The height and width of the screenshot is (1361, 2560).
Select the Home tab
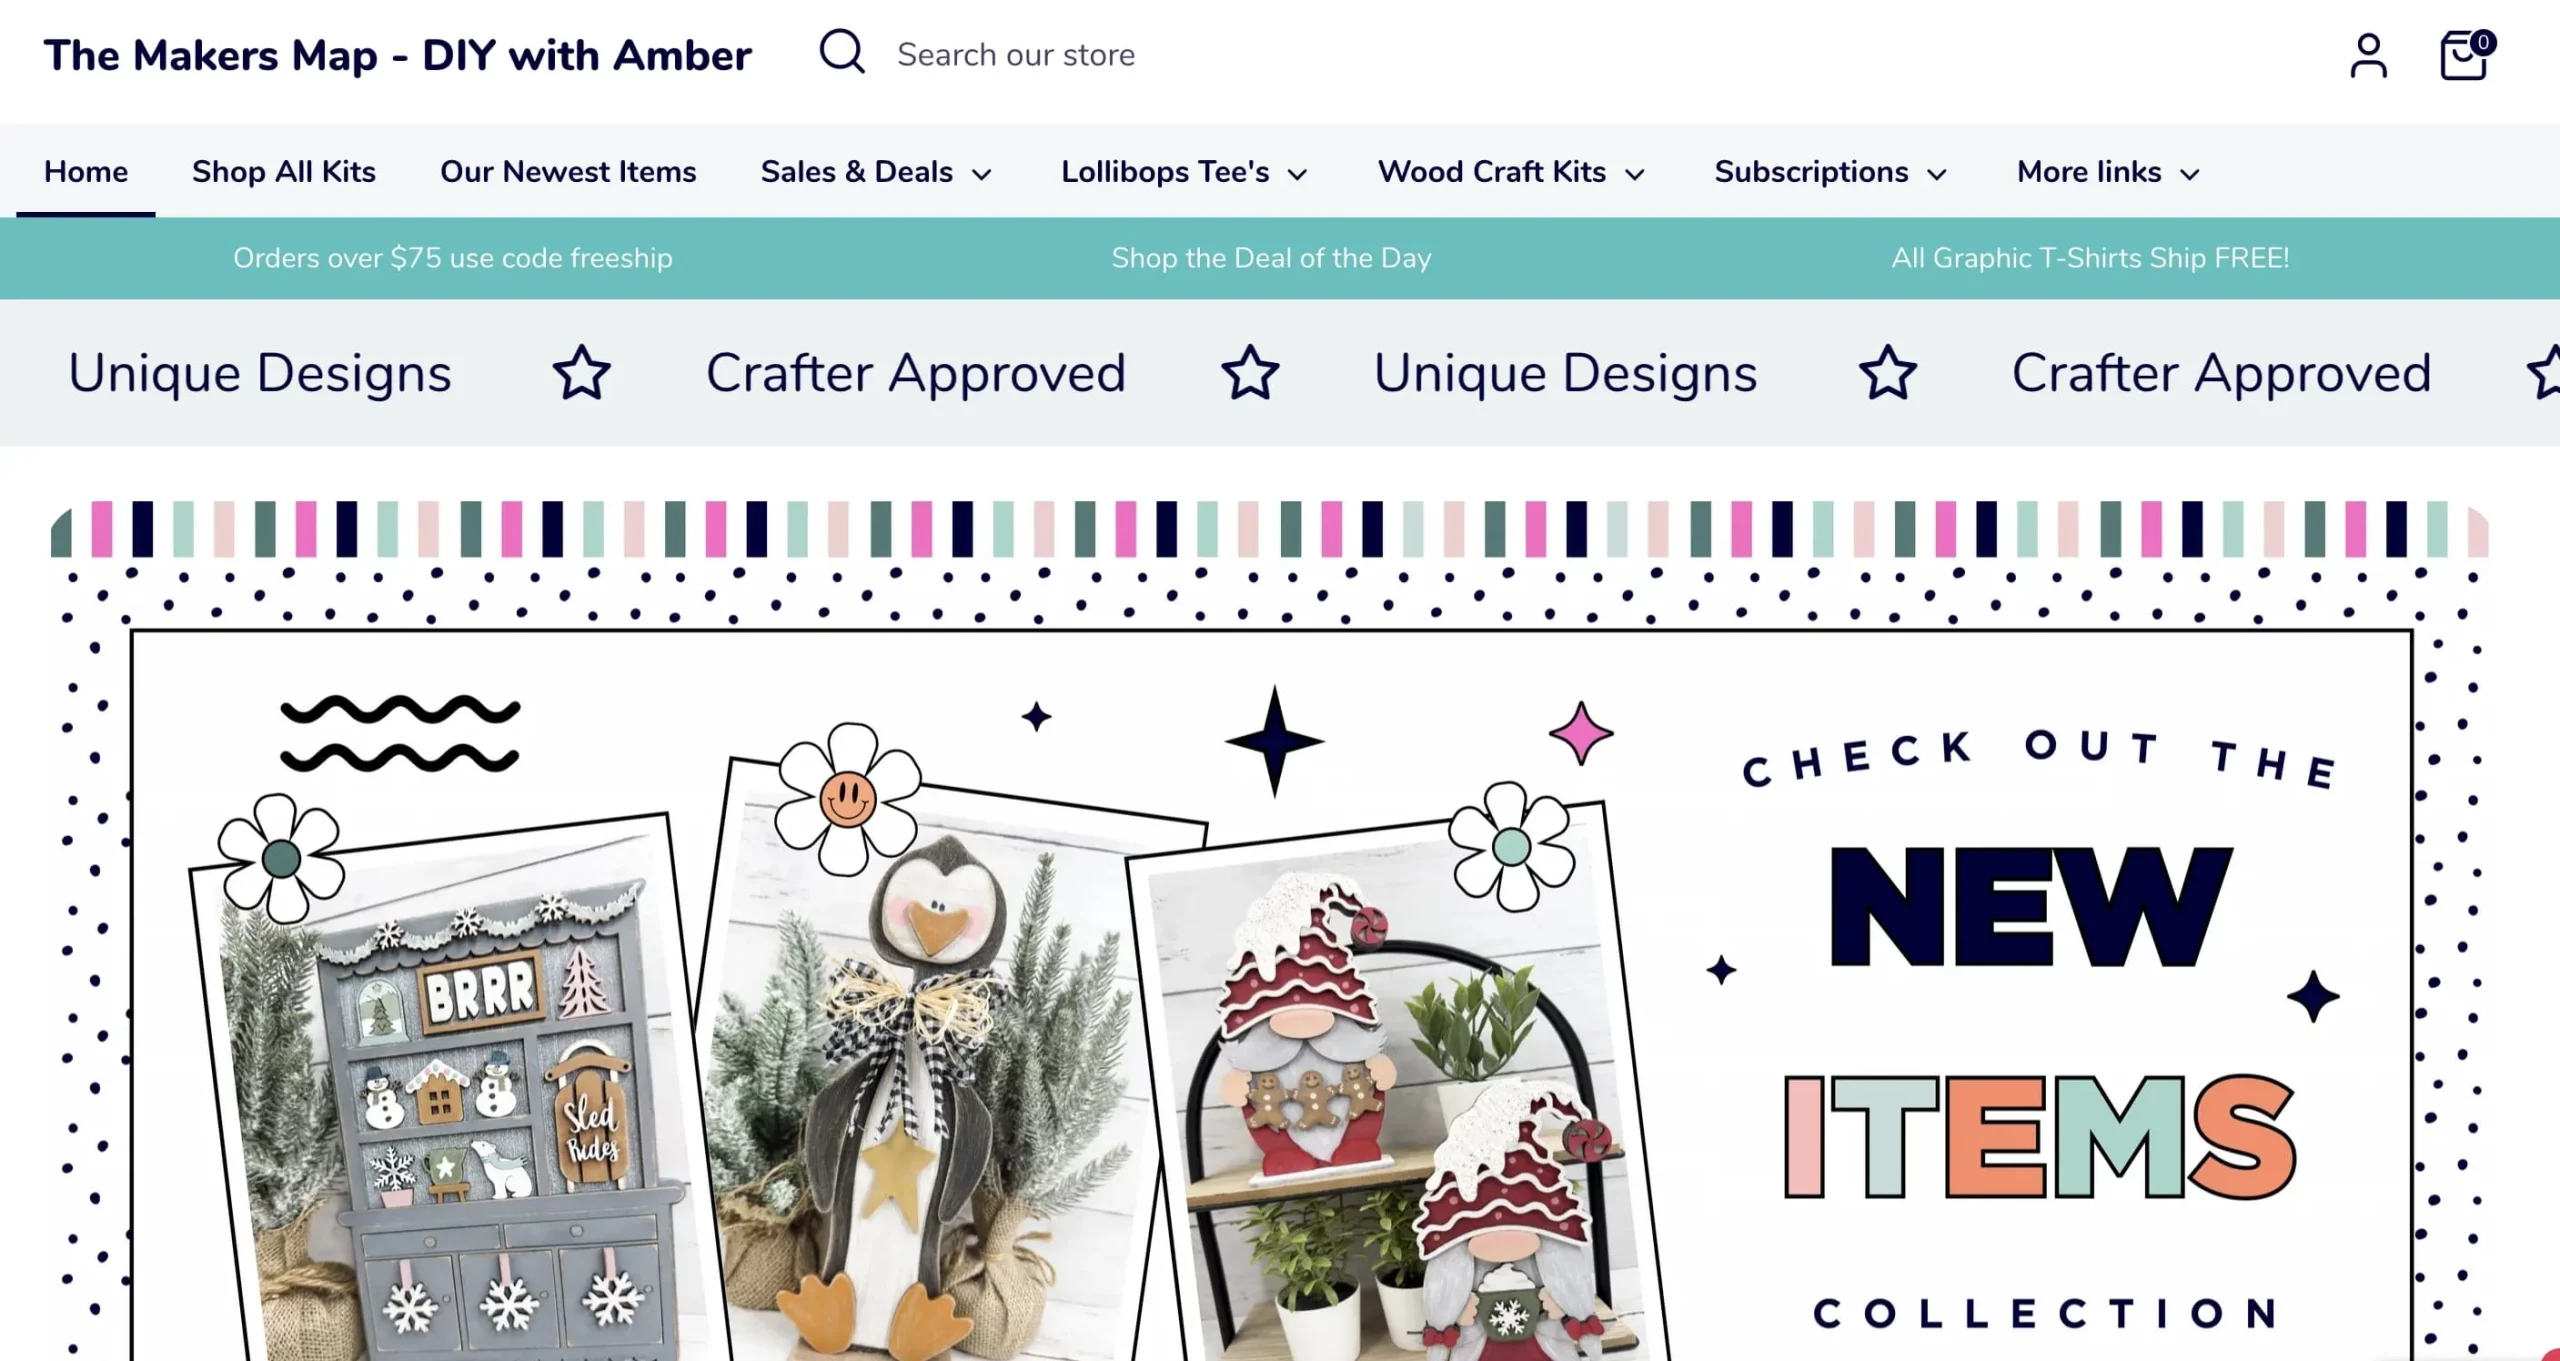coord(85,171)
